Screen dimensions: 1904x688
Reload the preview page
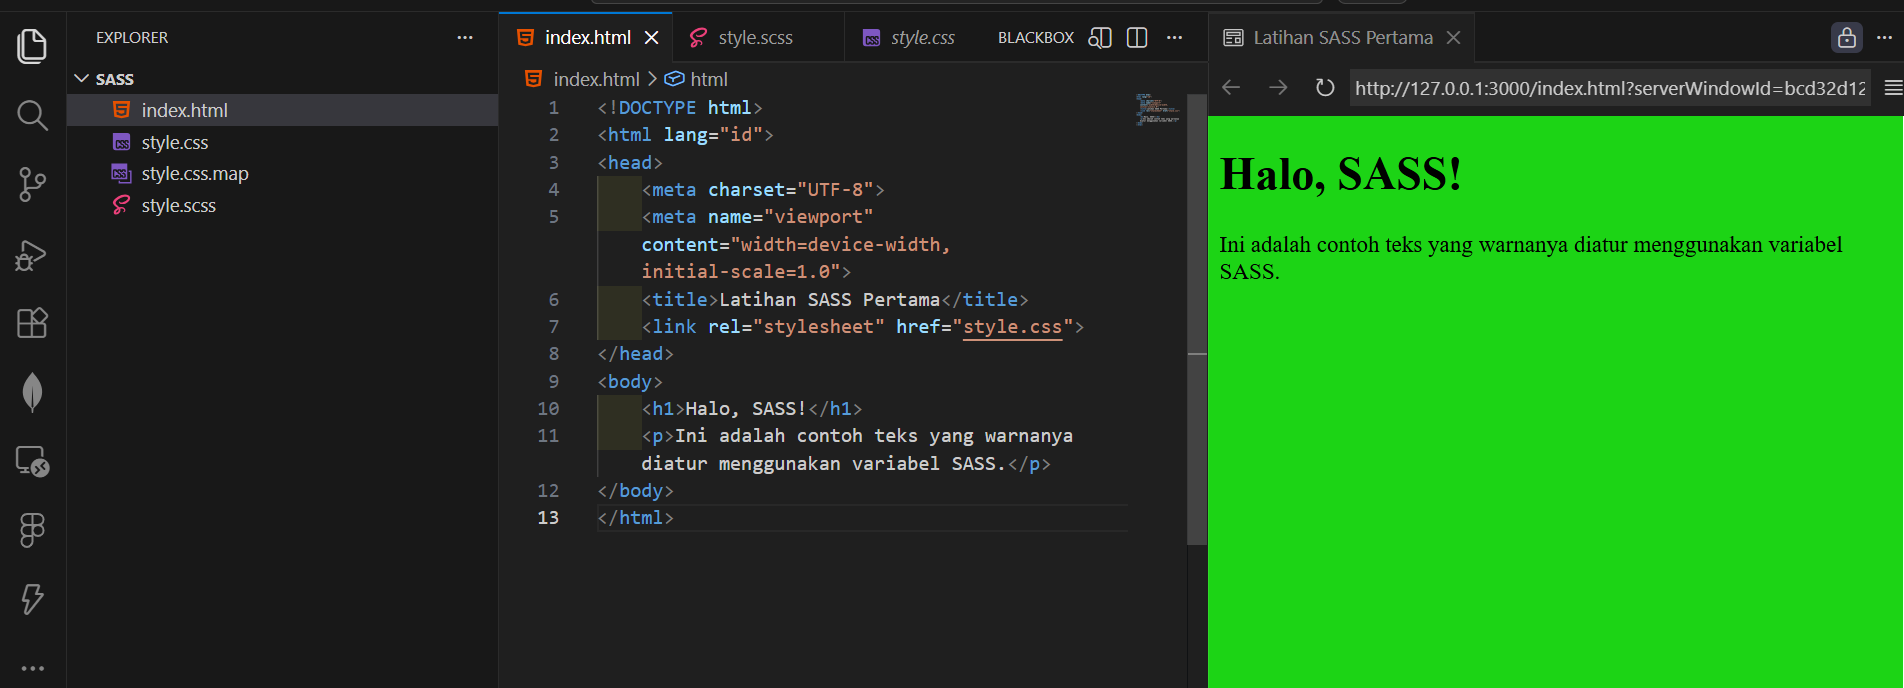(1325, 88)
